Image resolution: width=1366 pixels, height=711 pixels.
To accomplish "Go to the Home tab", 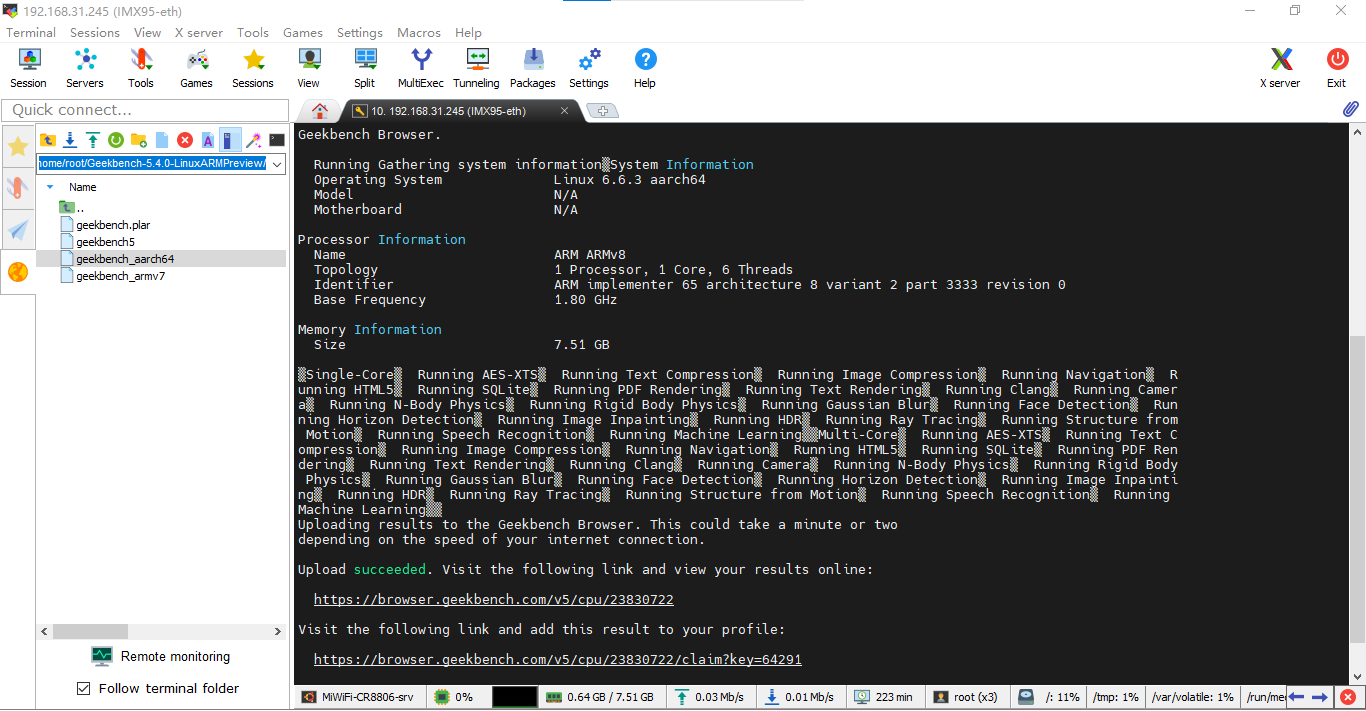I will click(320, 111).
